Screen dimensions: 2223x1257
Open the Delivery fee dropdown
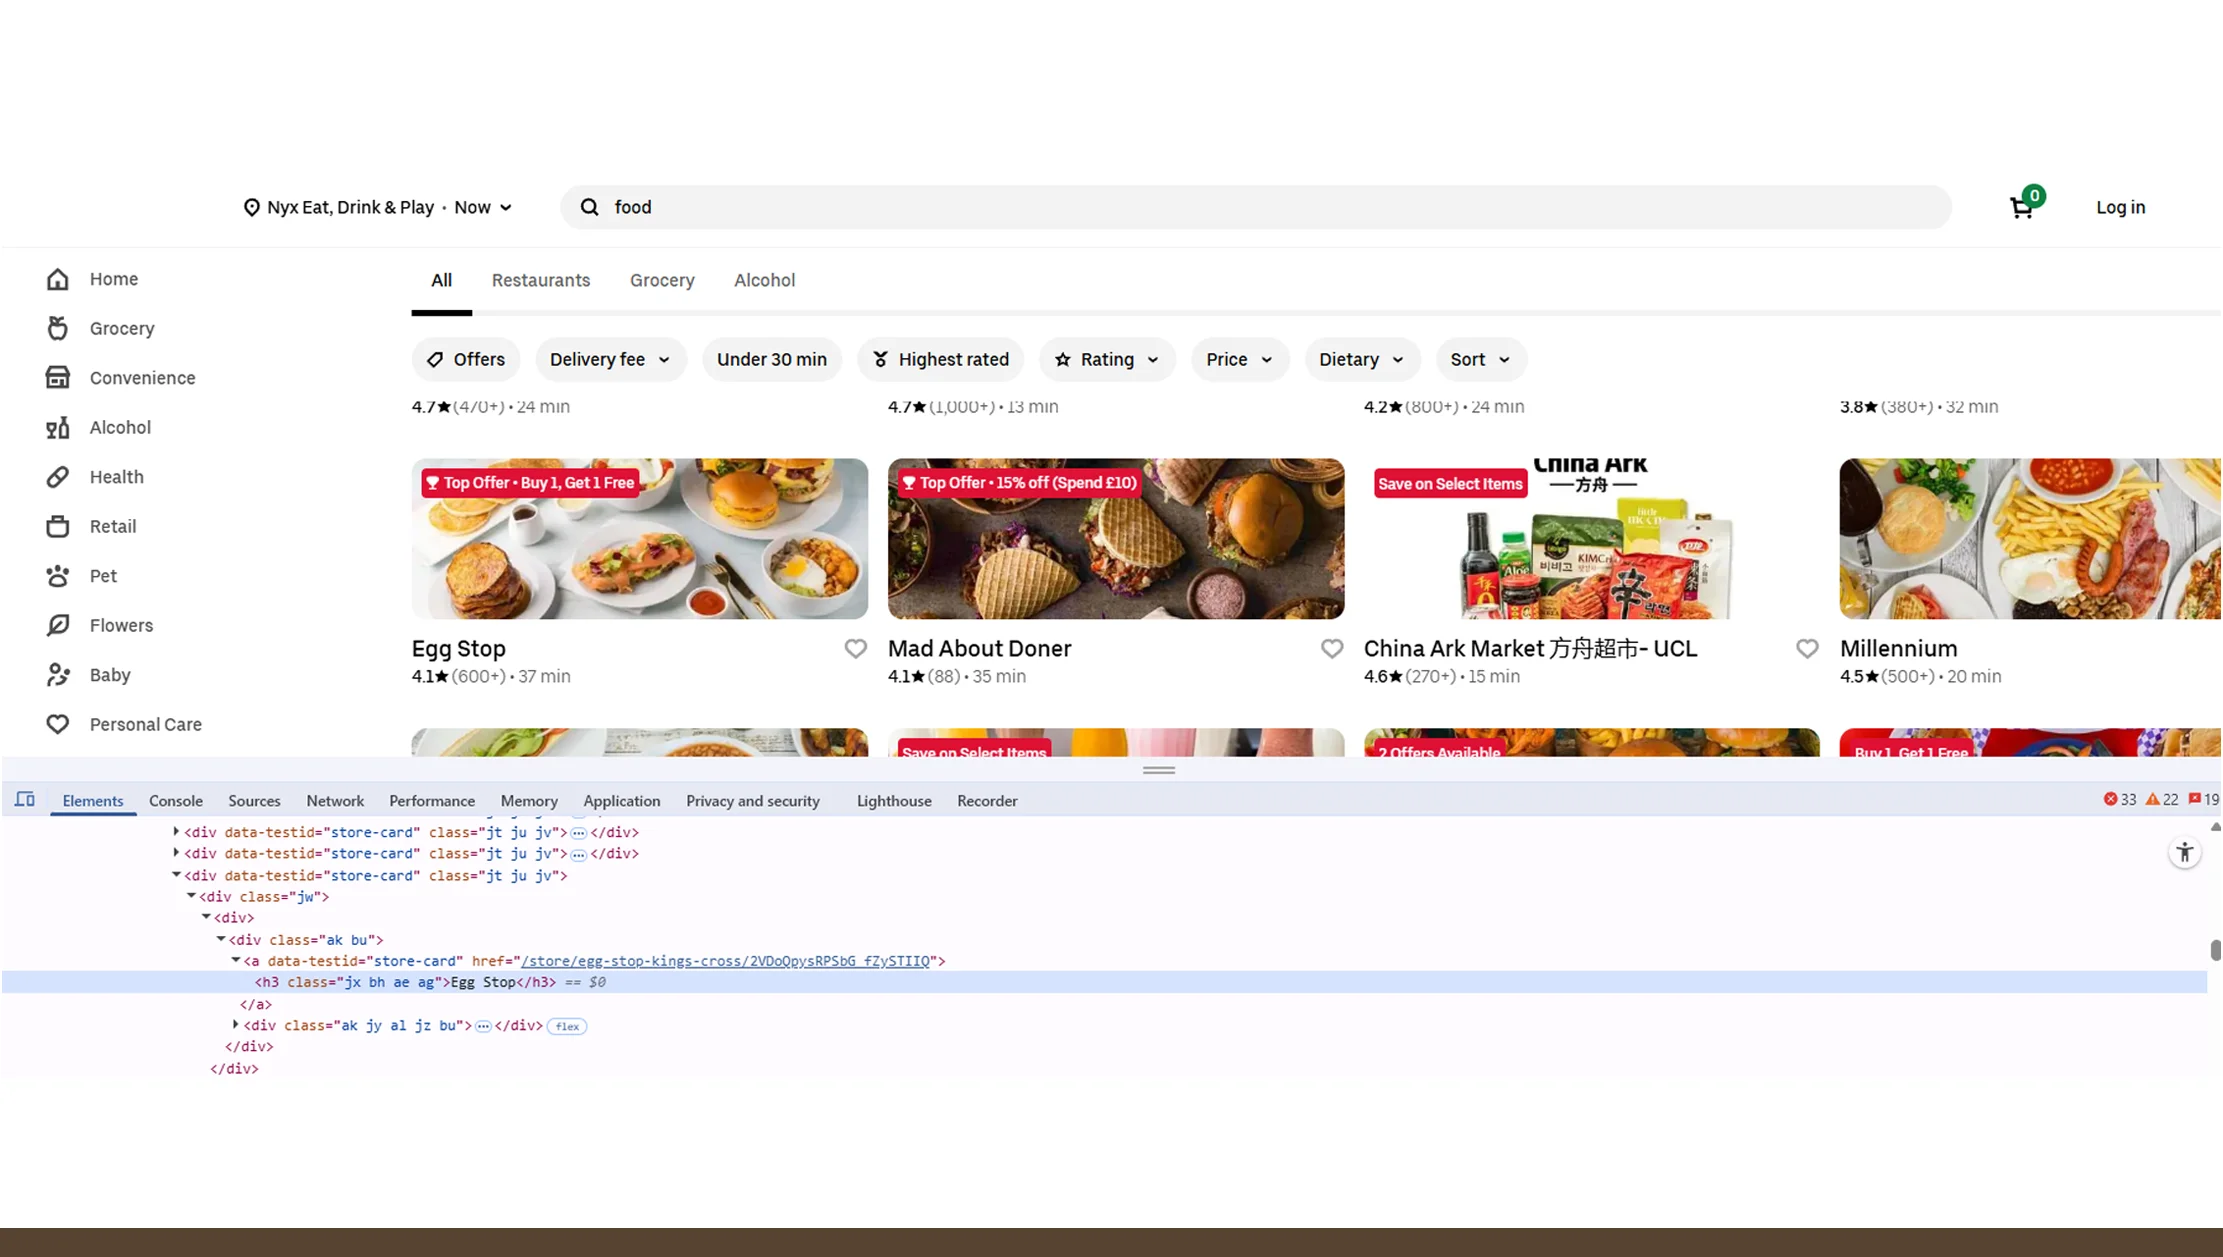610,359
